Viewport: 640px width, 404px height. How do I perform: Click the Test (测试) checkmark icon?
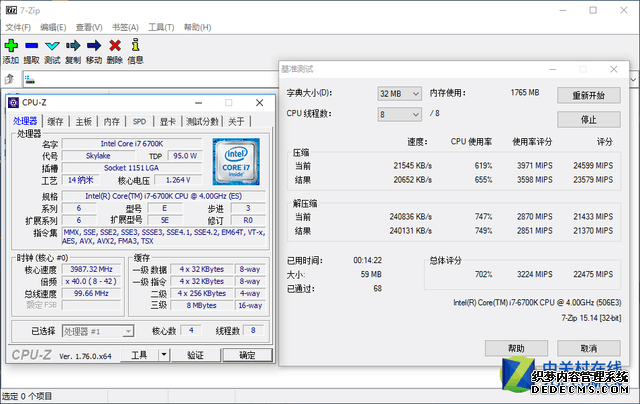point(52,45)
